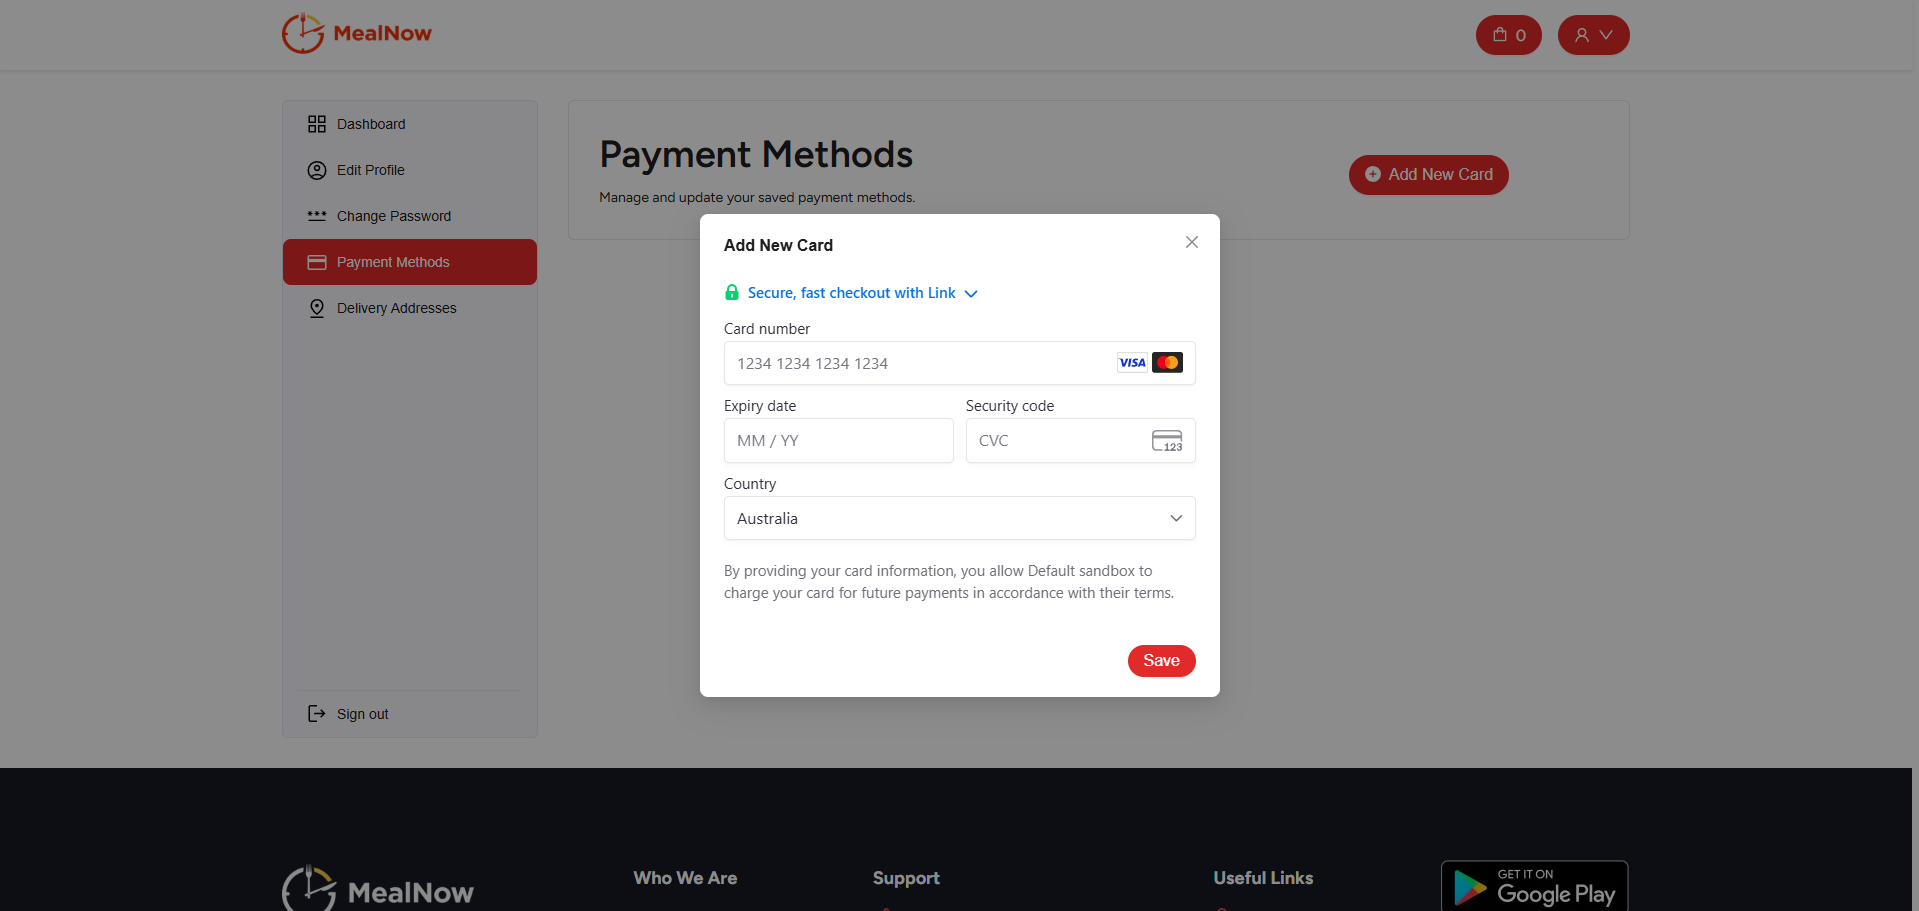Screen dimensions: 1919x911
Task: Close the Add New Card dialog
Action: pos(1191,242)
